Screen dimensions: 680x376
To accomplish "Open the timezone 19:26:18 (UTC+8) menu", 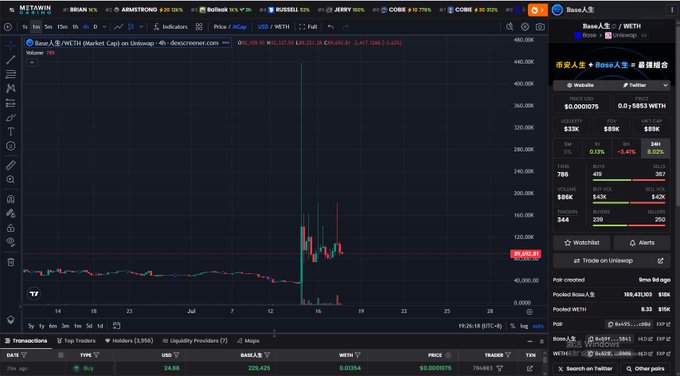I will coord(480,326).
